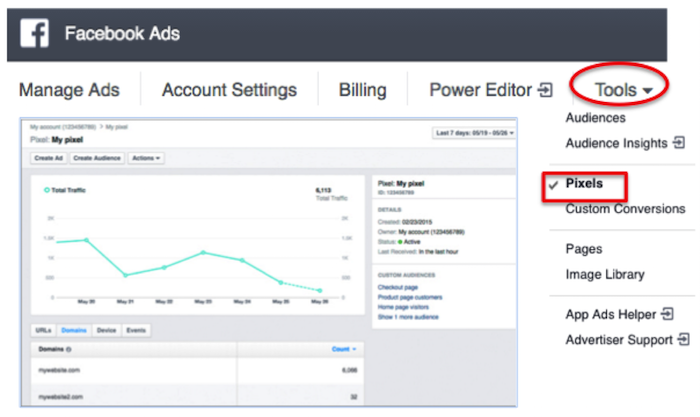Expand the Tools dropdown menu

coord(624,90)
